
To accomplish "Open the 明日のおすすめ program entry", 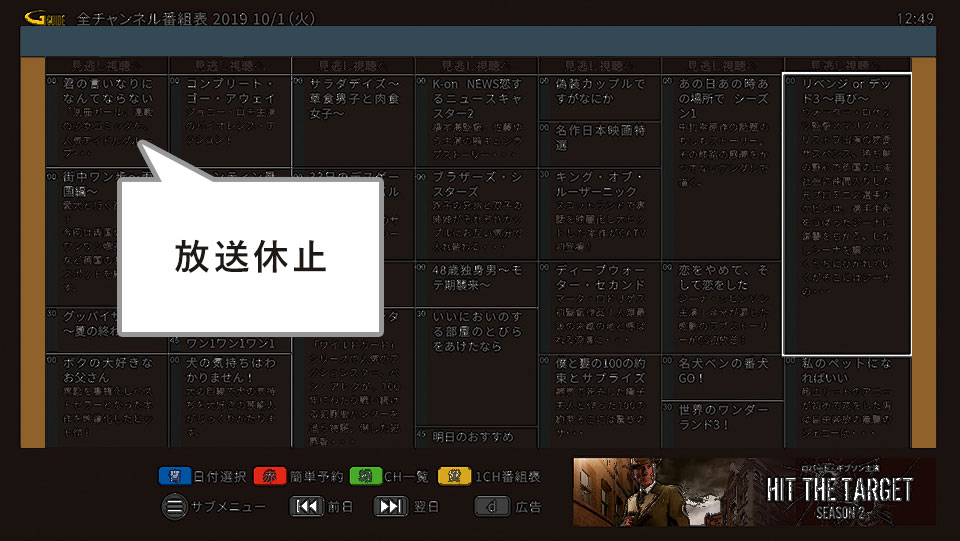I will coord(475,437).
